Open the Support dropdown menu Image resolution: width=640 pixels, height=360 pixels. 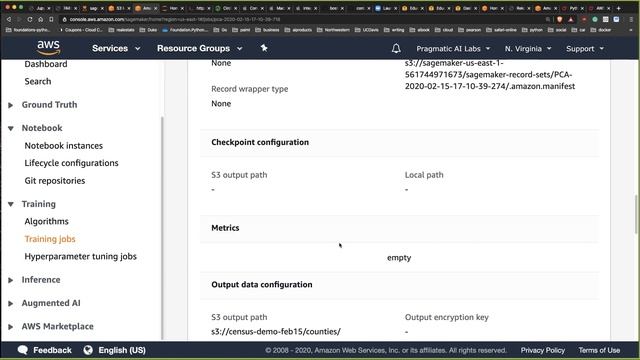pos(585,49)
